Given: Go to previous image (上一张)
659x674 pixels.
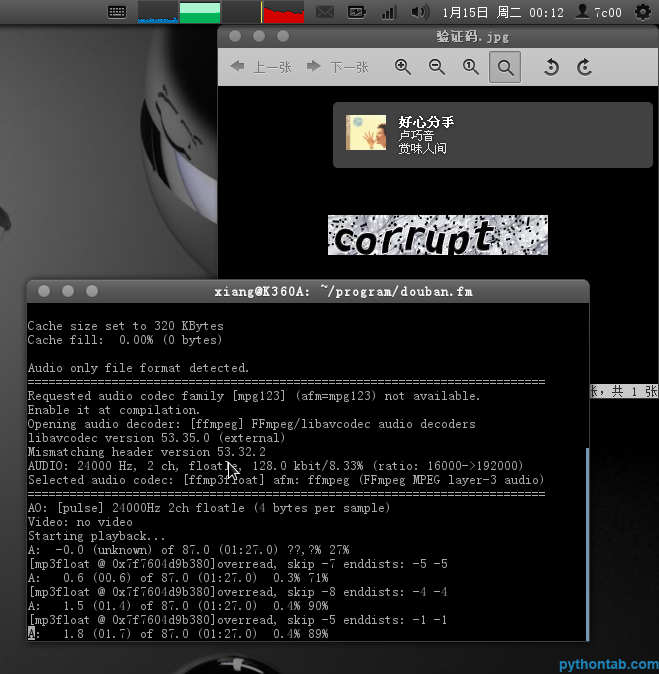Looking at the screenshot, I should [261, 67].
